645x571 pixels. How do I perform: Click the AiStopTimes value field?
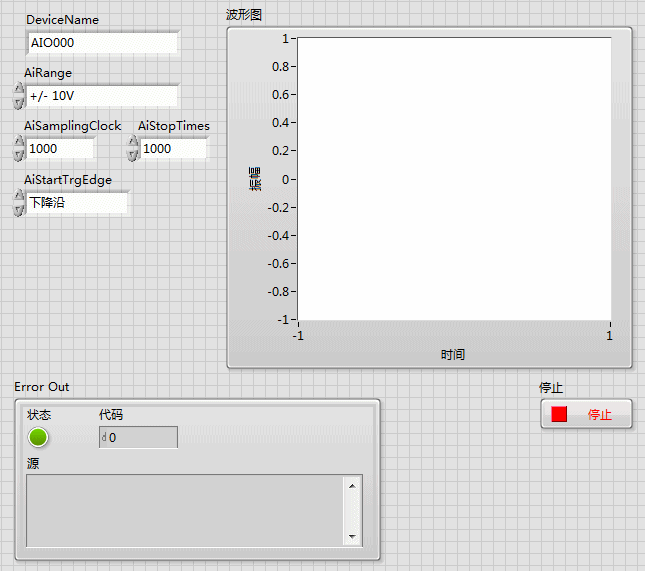click(173, 149)
